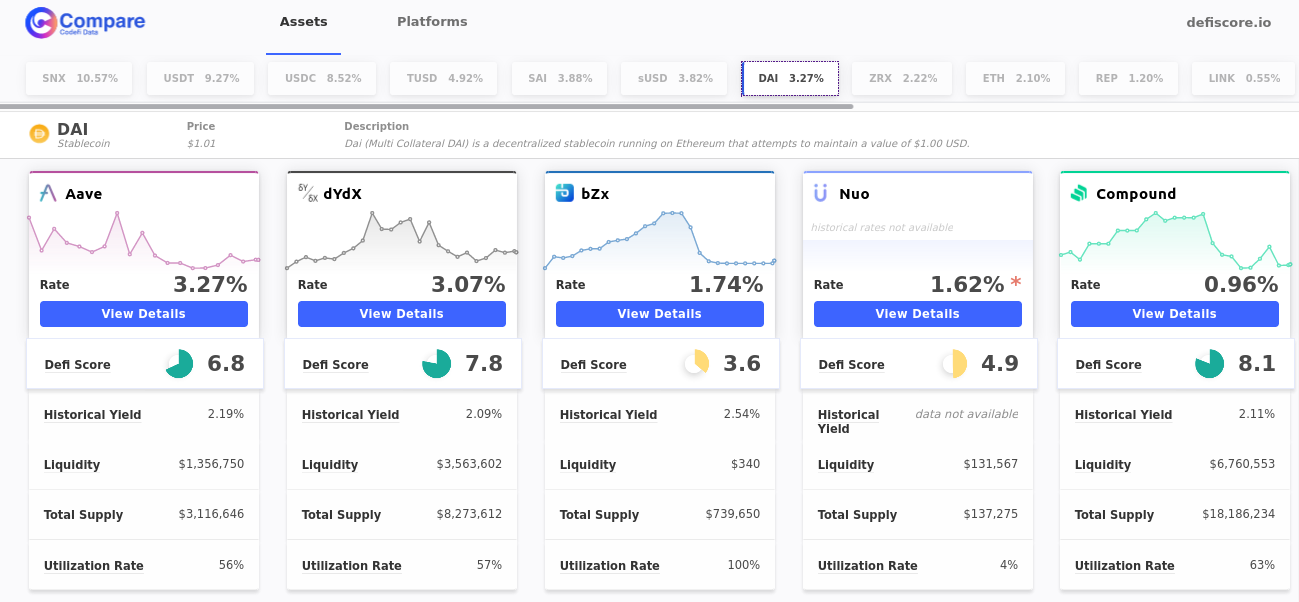Click the Nuo platform logo
The image size is (1299, 602).
pos(821,193)
